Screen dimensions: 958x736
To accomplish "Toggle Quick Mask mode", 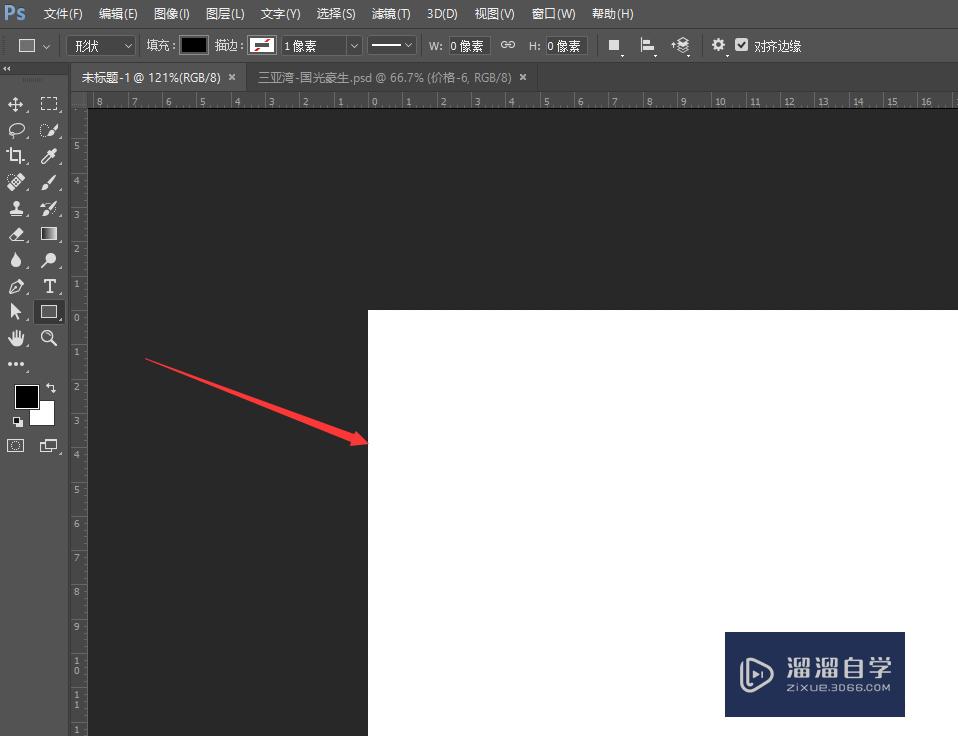I will point(15,445).
